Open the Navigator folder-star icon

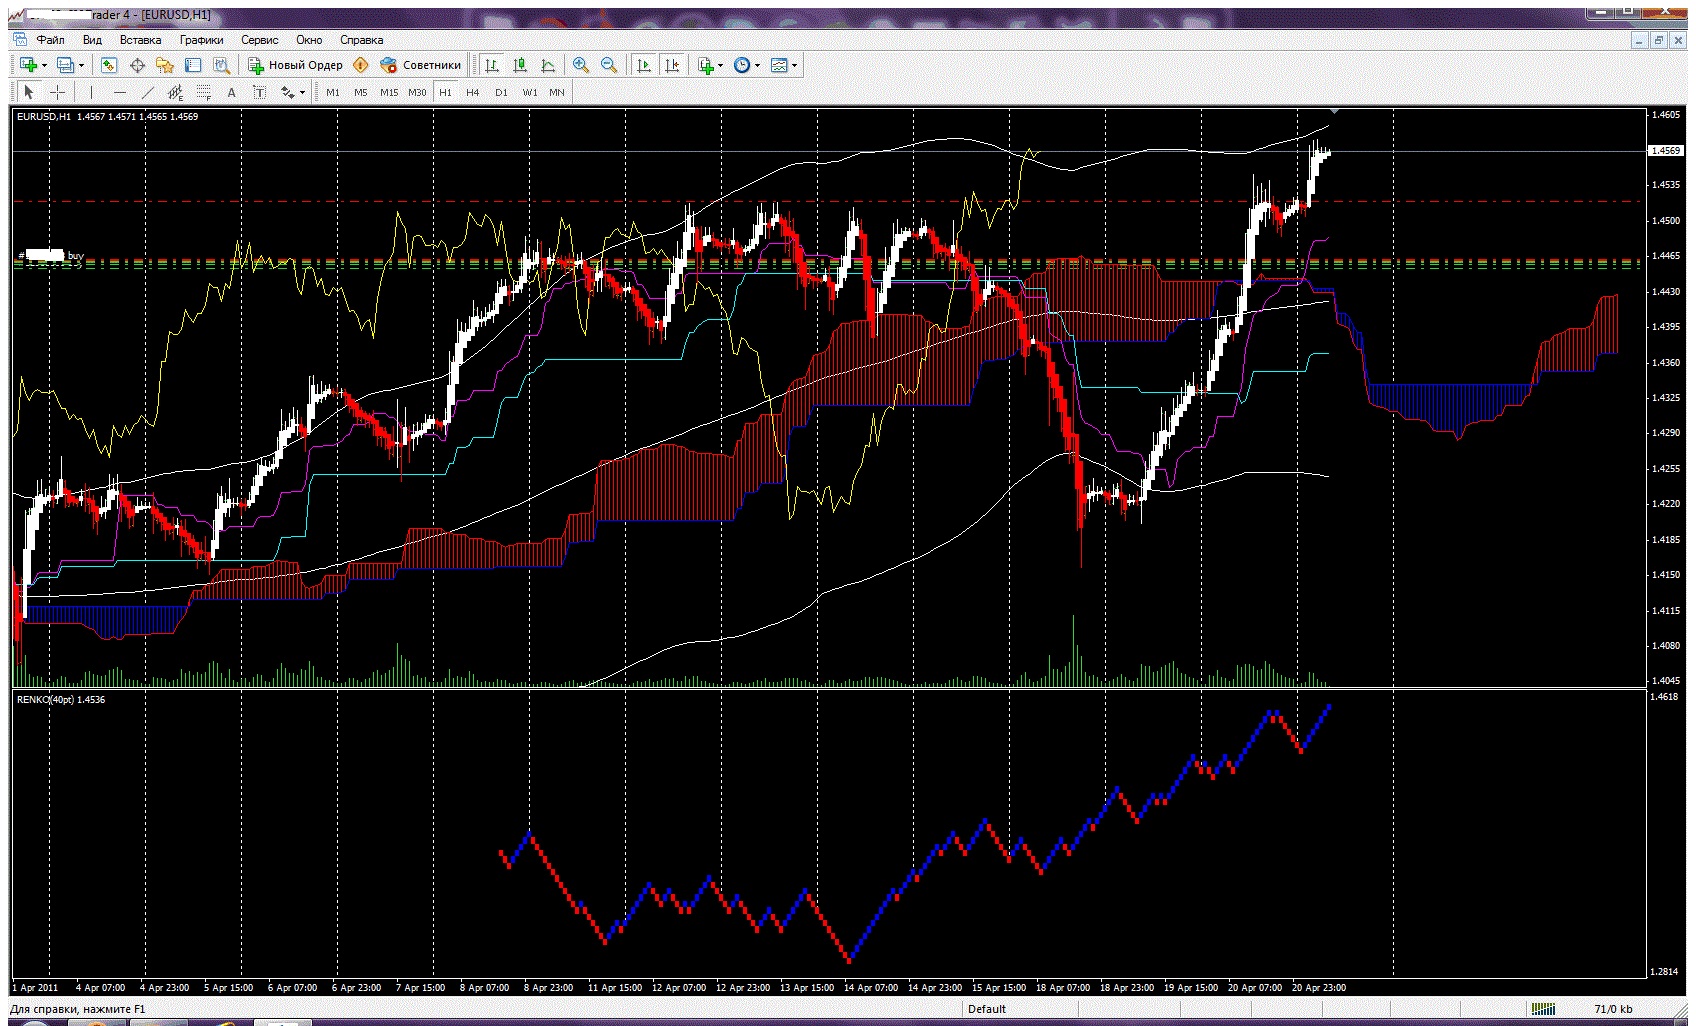[x=165, y=65]
